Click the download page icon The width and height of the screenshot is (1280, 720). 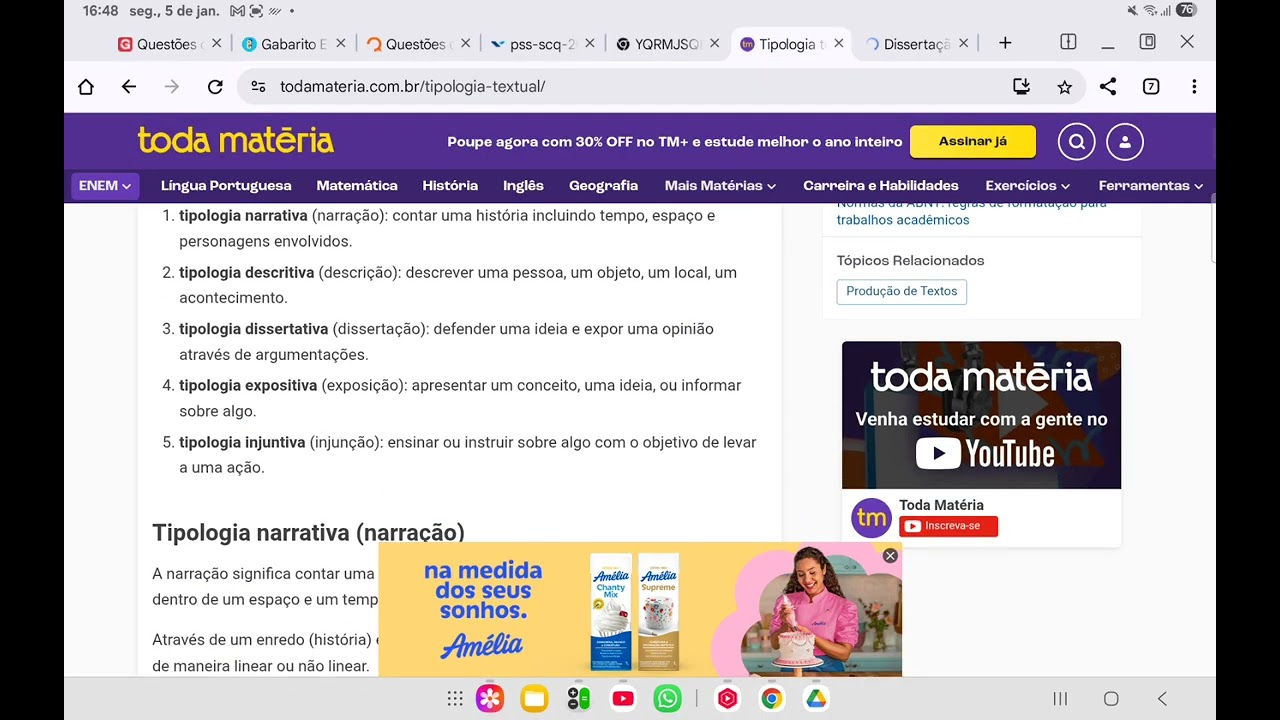coord(1021,87)
